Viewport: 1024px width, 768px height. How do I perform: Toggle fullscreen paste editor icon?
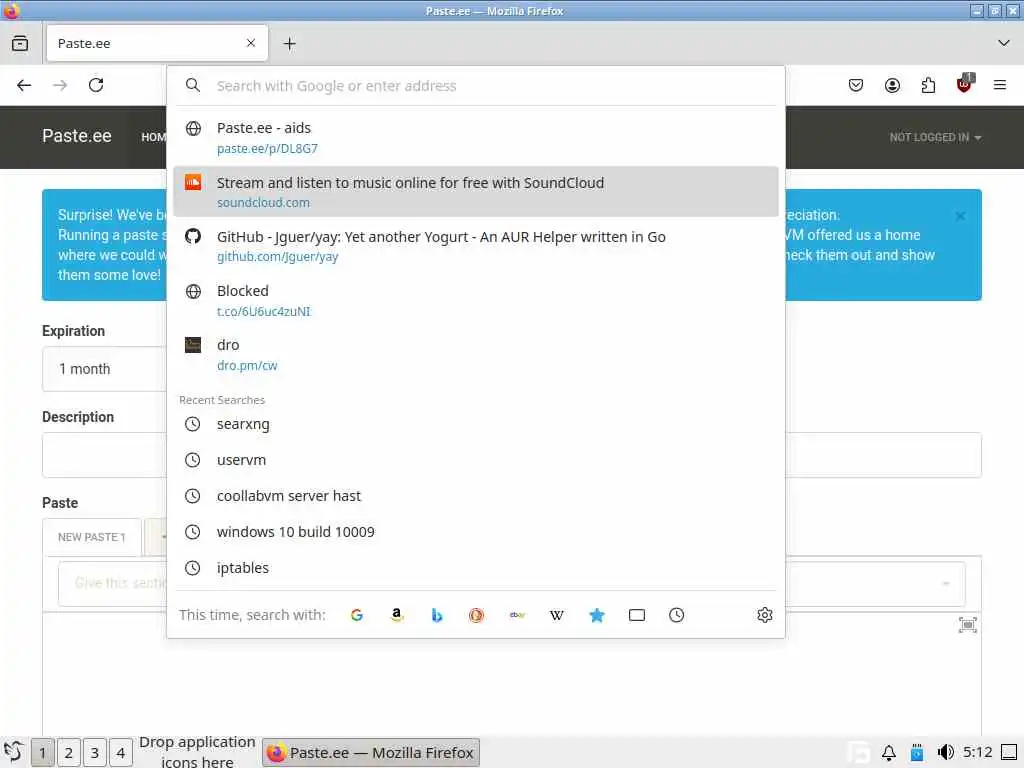(x=968, y=625)
